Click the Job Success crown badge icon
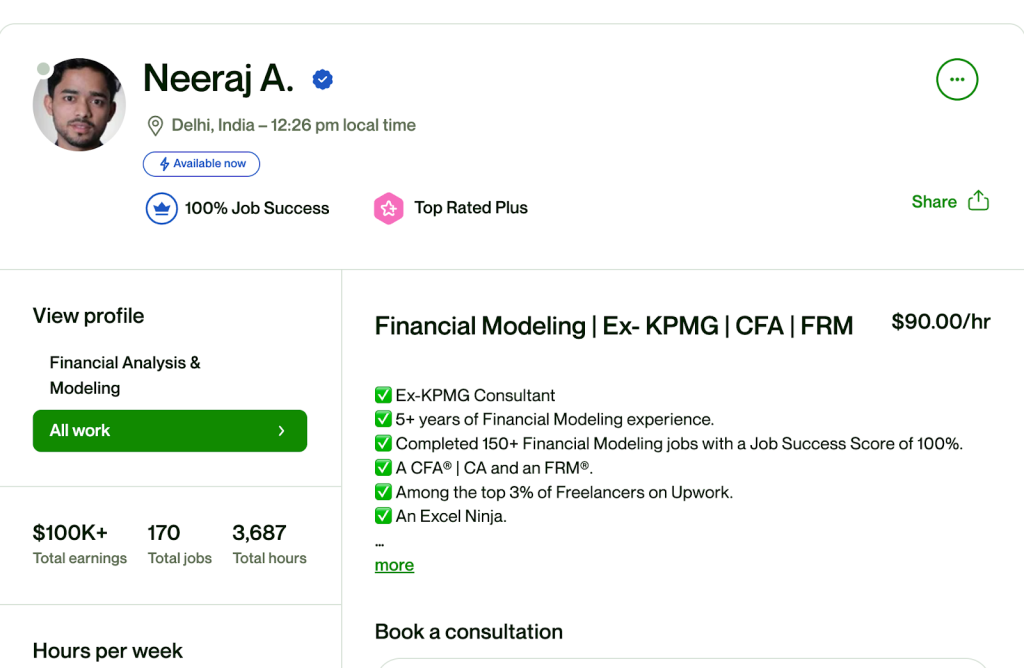1024x668 pixels. (x=161, y=208)
